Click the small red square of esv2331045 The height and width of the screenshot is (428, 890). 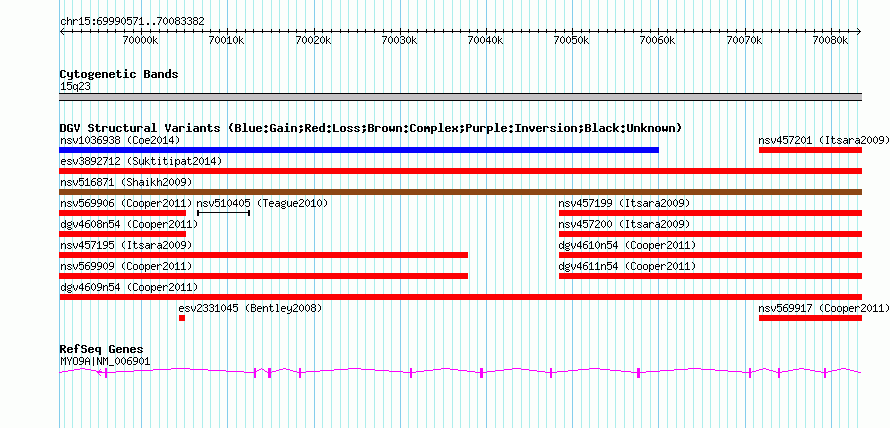point(182,318)
